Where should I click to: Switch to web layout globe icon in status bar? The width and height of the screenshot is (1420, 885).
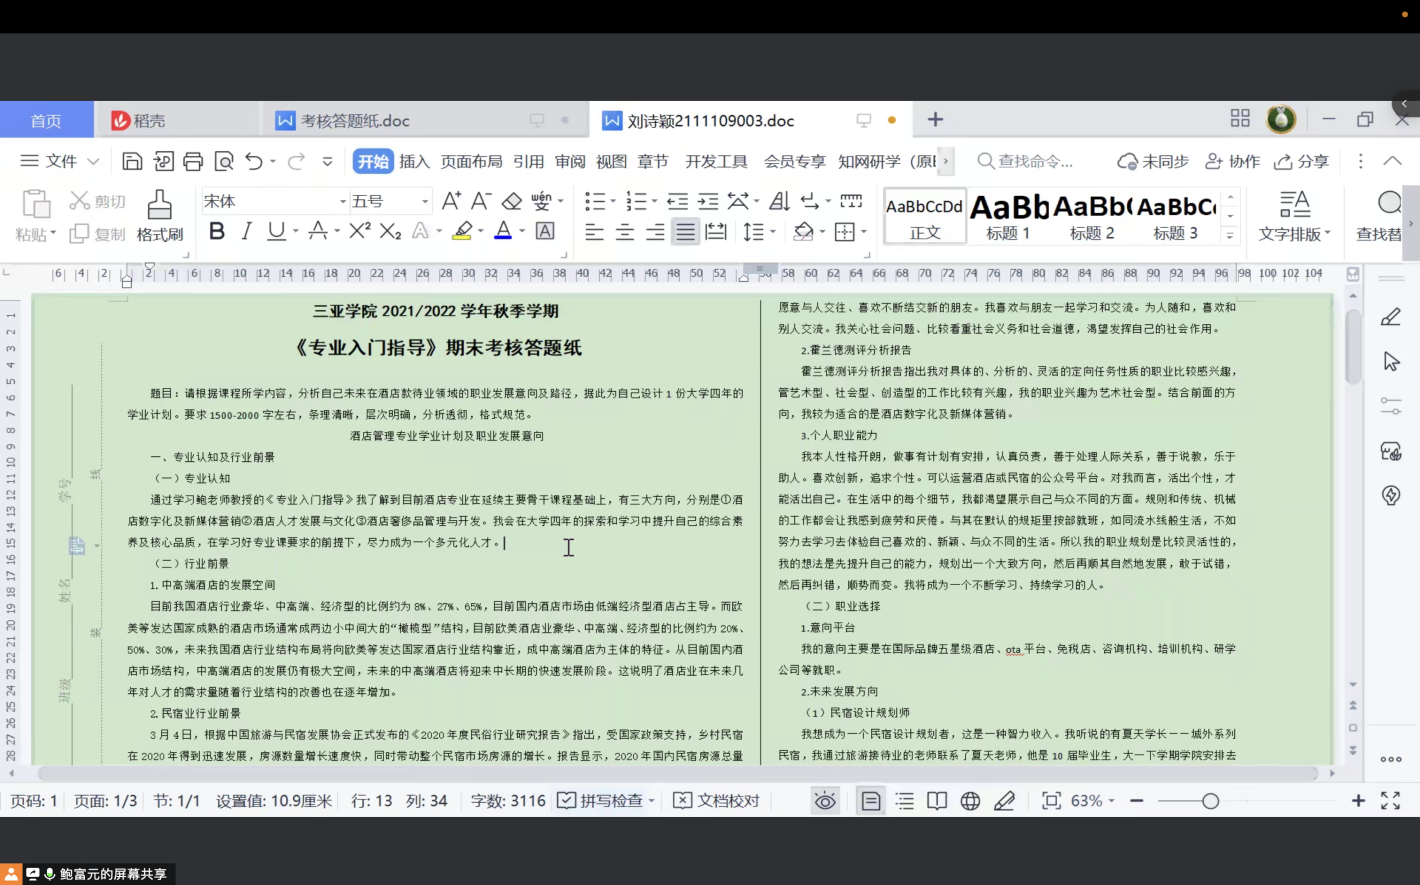970,801
